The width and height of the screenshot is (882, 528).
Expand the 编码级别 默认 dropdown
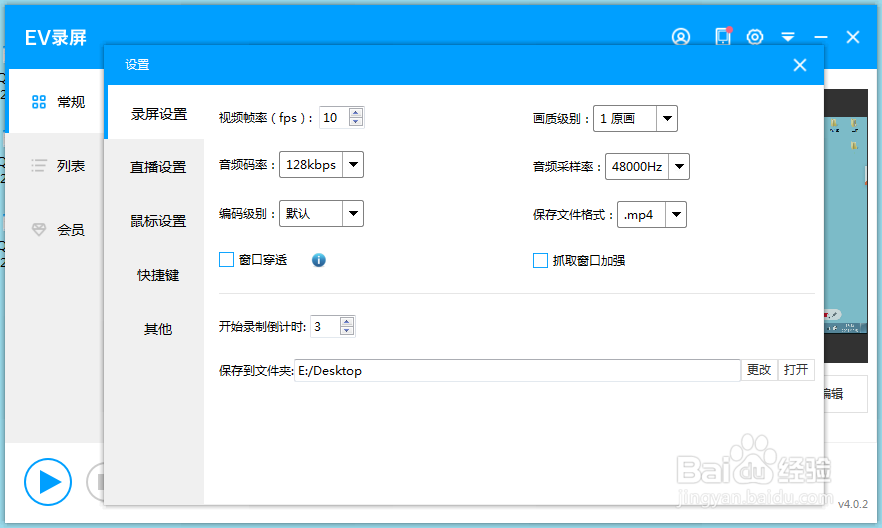tap(353, 214)
